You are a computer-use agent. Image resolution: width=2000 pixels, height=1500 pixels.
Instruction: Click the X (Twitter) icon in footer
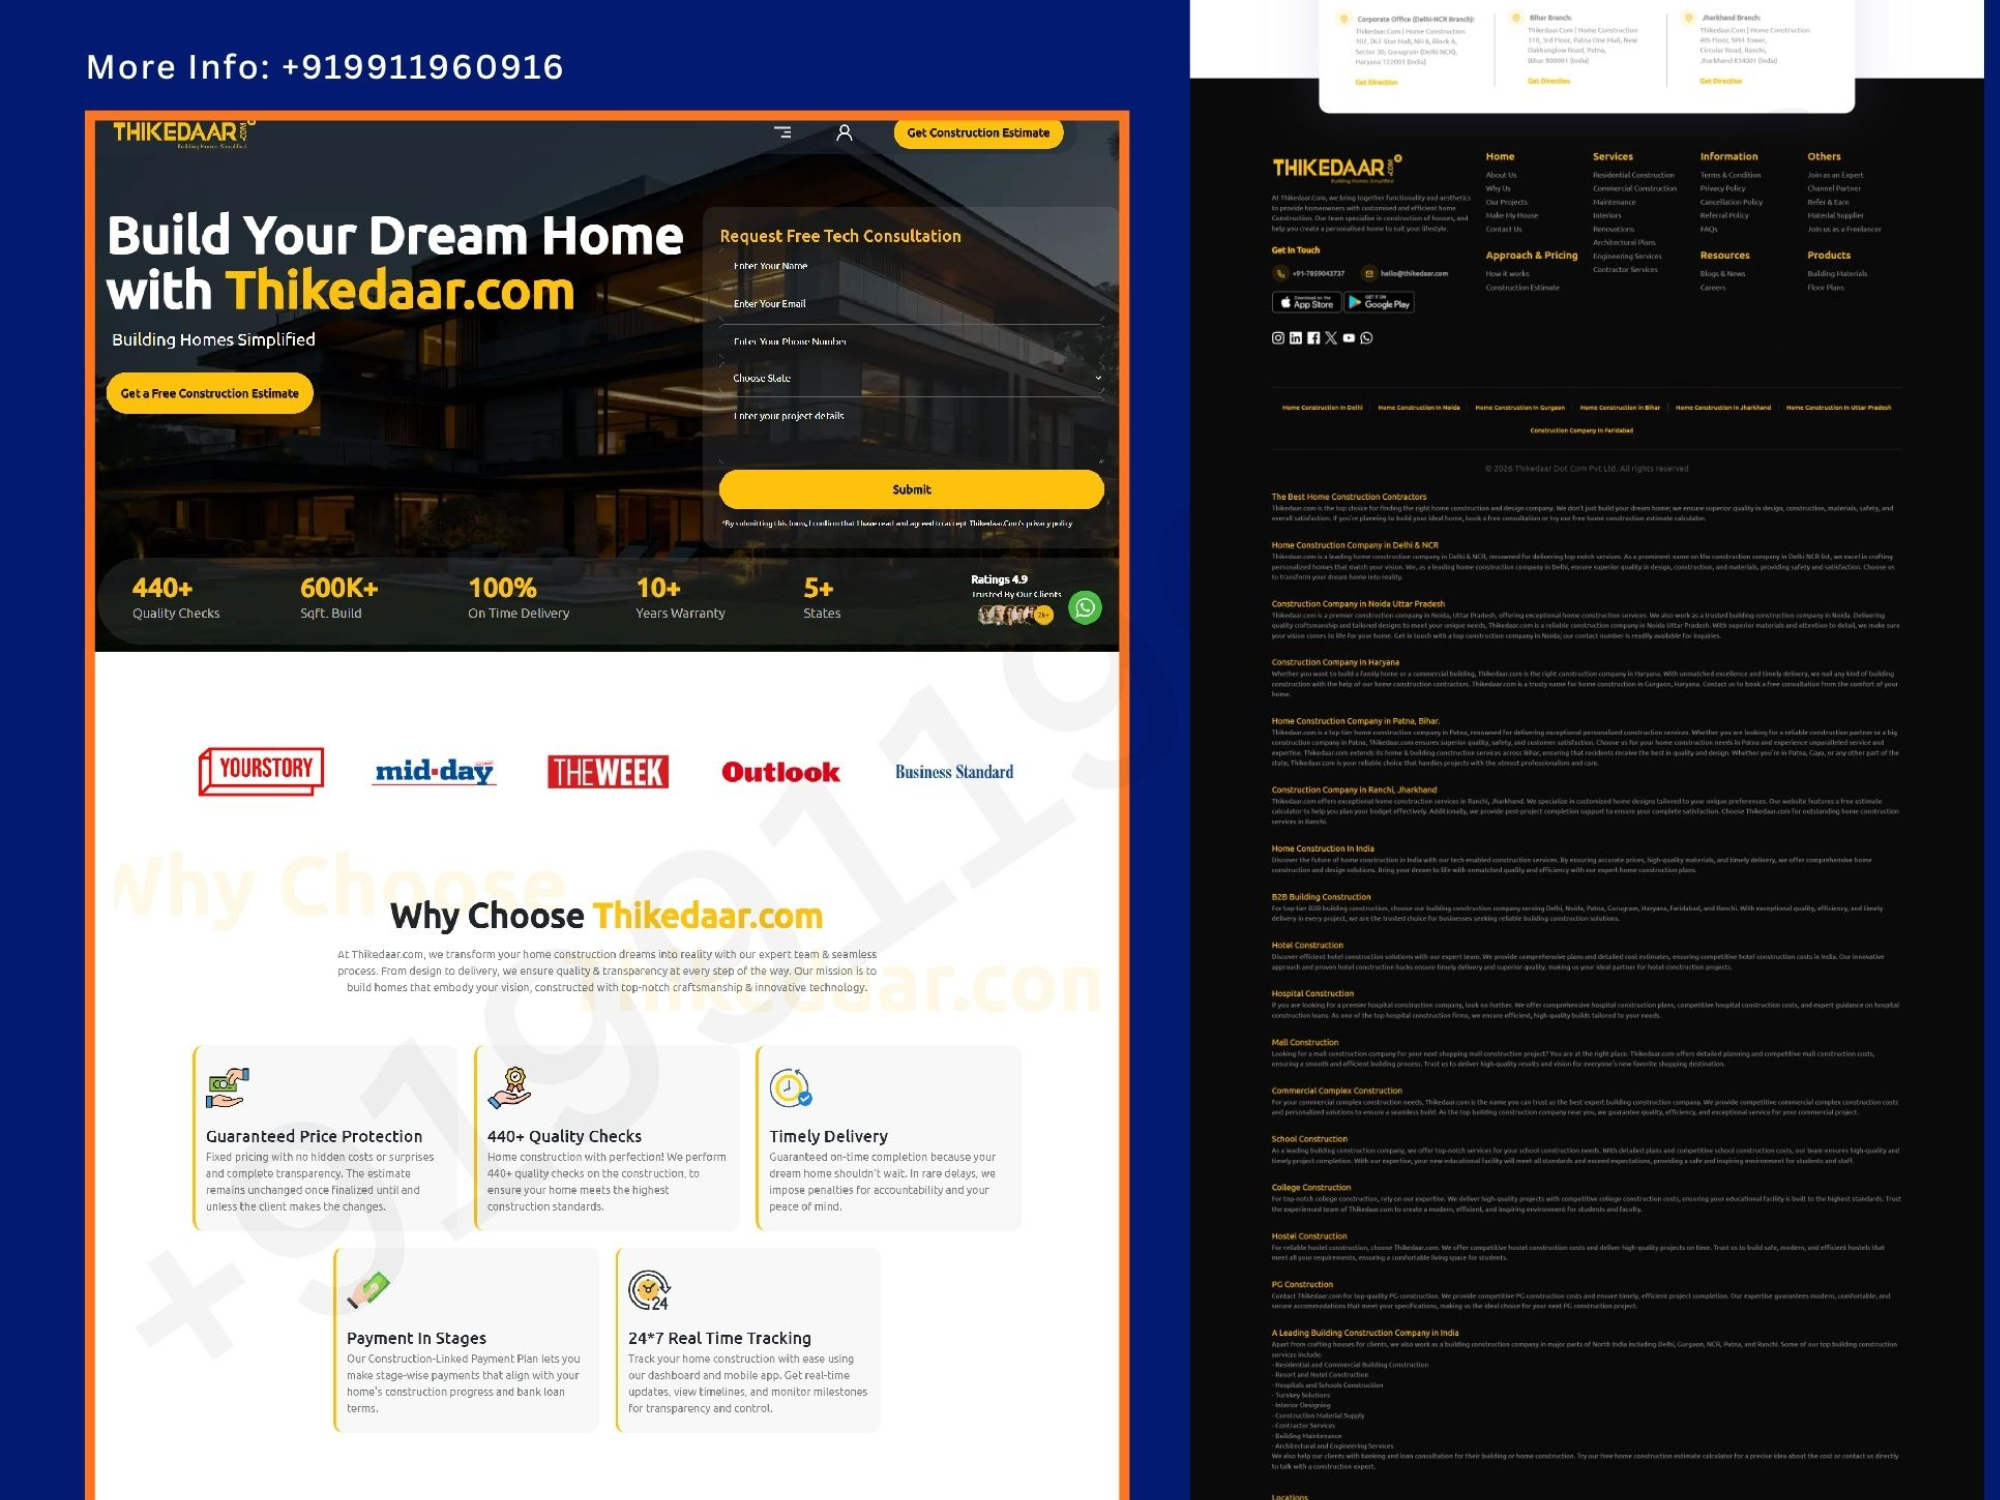(1331, 340)
